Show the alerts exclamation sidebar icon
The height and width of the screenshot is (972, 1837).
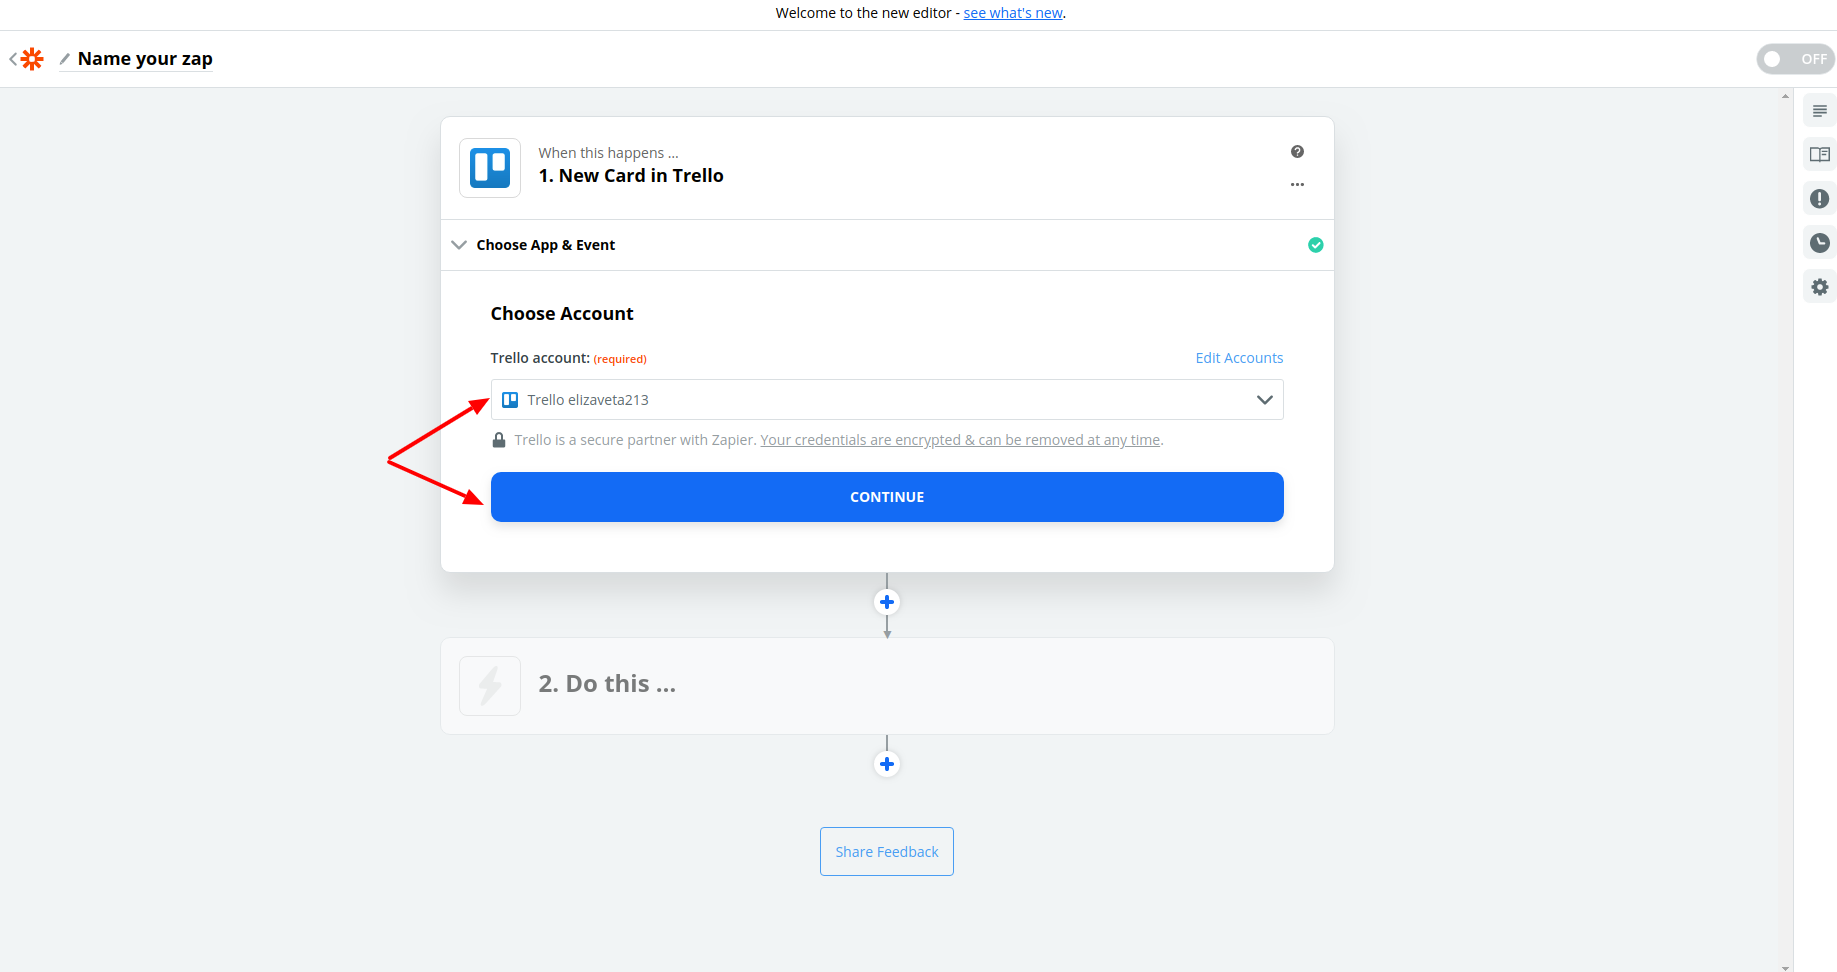(x=1819, y=199)
